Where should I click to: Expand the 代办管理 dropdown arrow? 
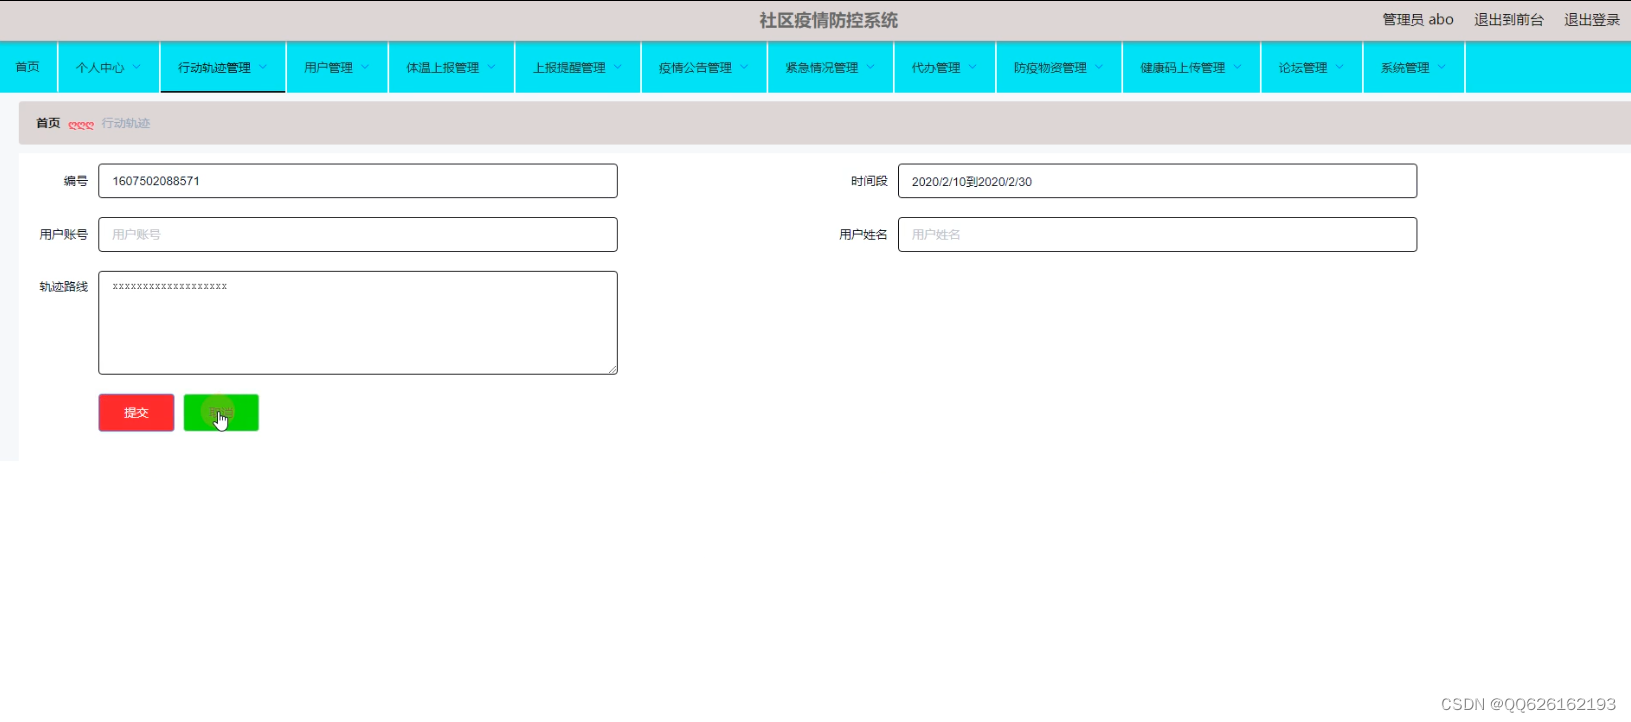pyautogui.click(x=972, y=67)
